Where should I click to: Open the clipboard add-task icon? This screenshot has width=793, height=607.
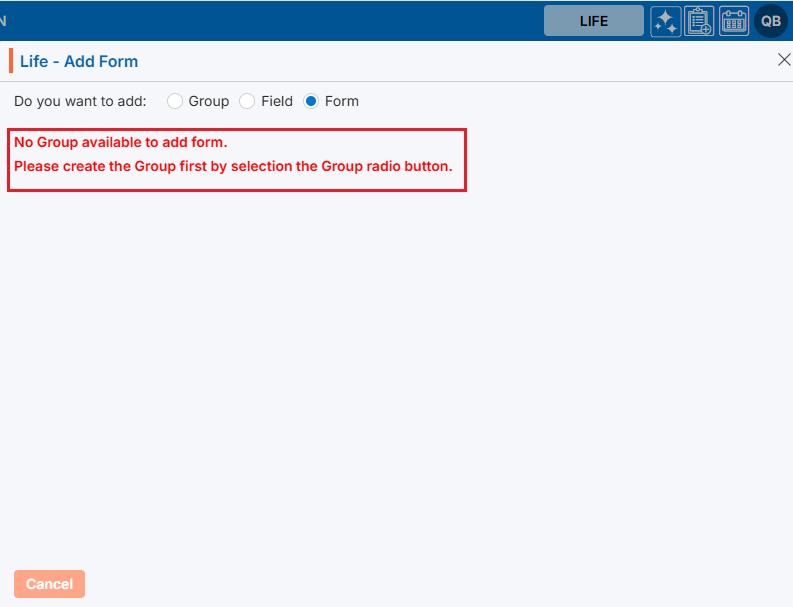pyautogui.click(x=699, y=21)
